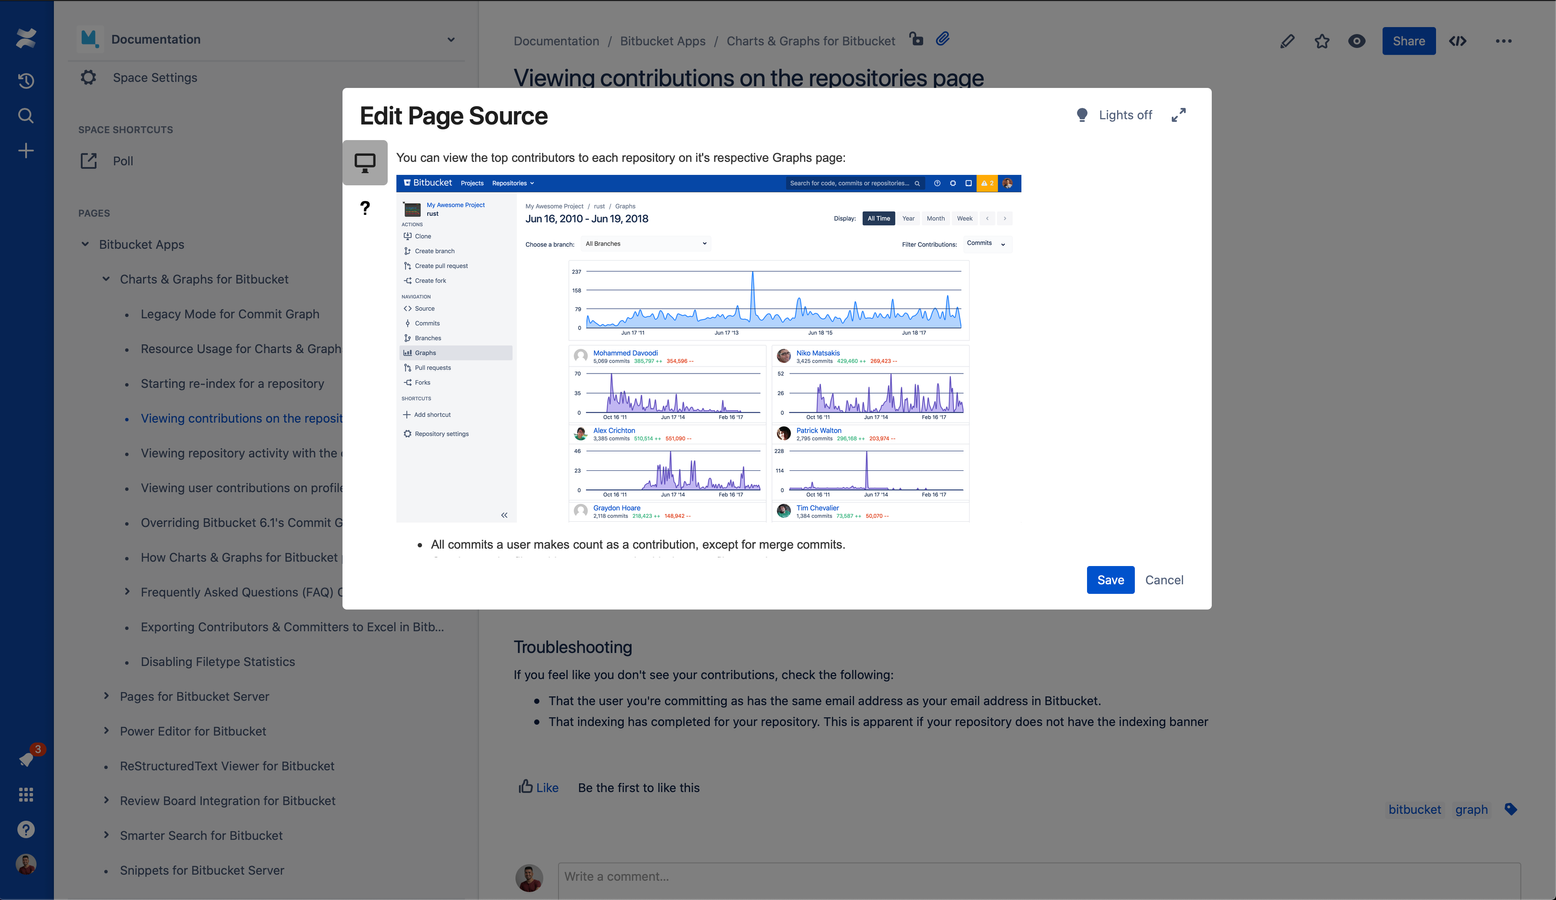Open How Charts & Graphs for Bitbucket page
Screen dimensions: 1556x900
pyautogui.click(x=241, y=557)
